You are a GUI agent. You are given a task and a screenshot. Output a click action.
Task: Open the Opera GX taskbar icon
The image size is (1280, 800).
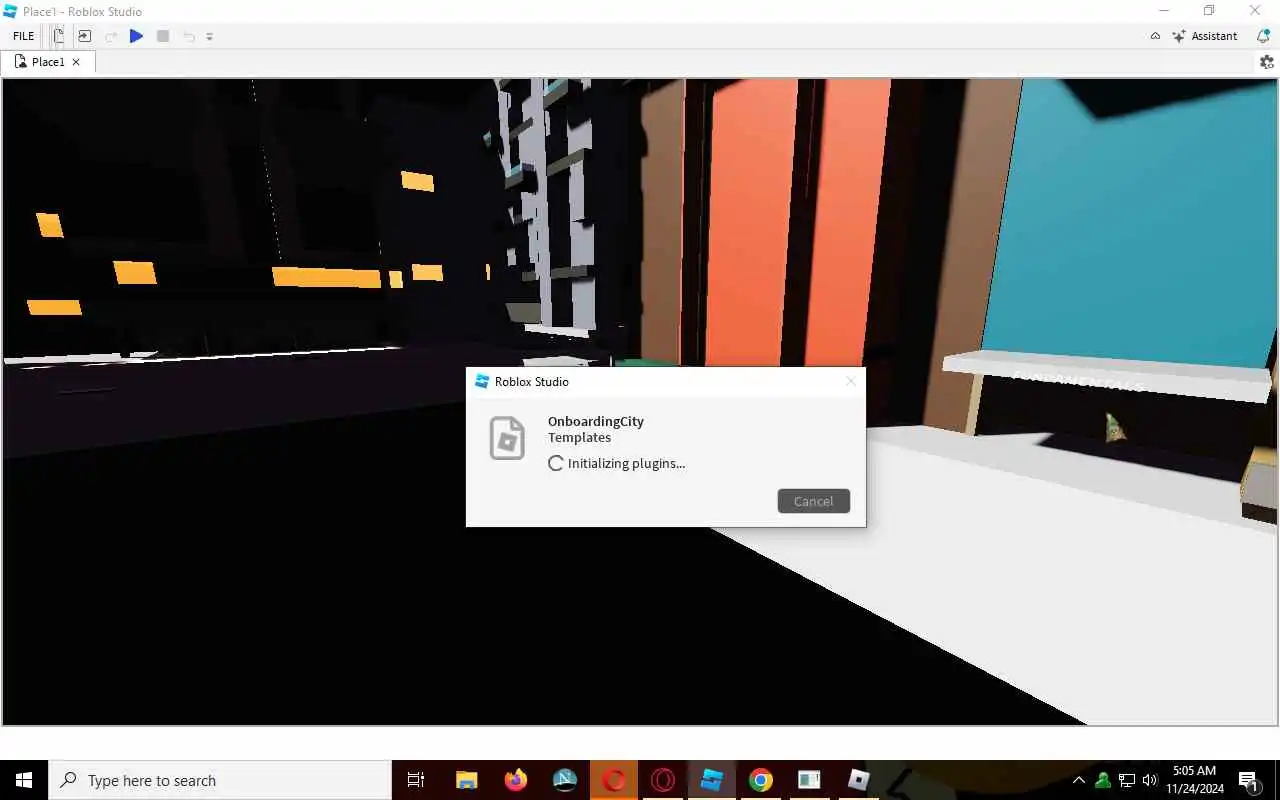click(x=663, y=780)
